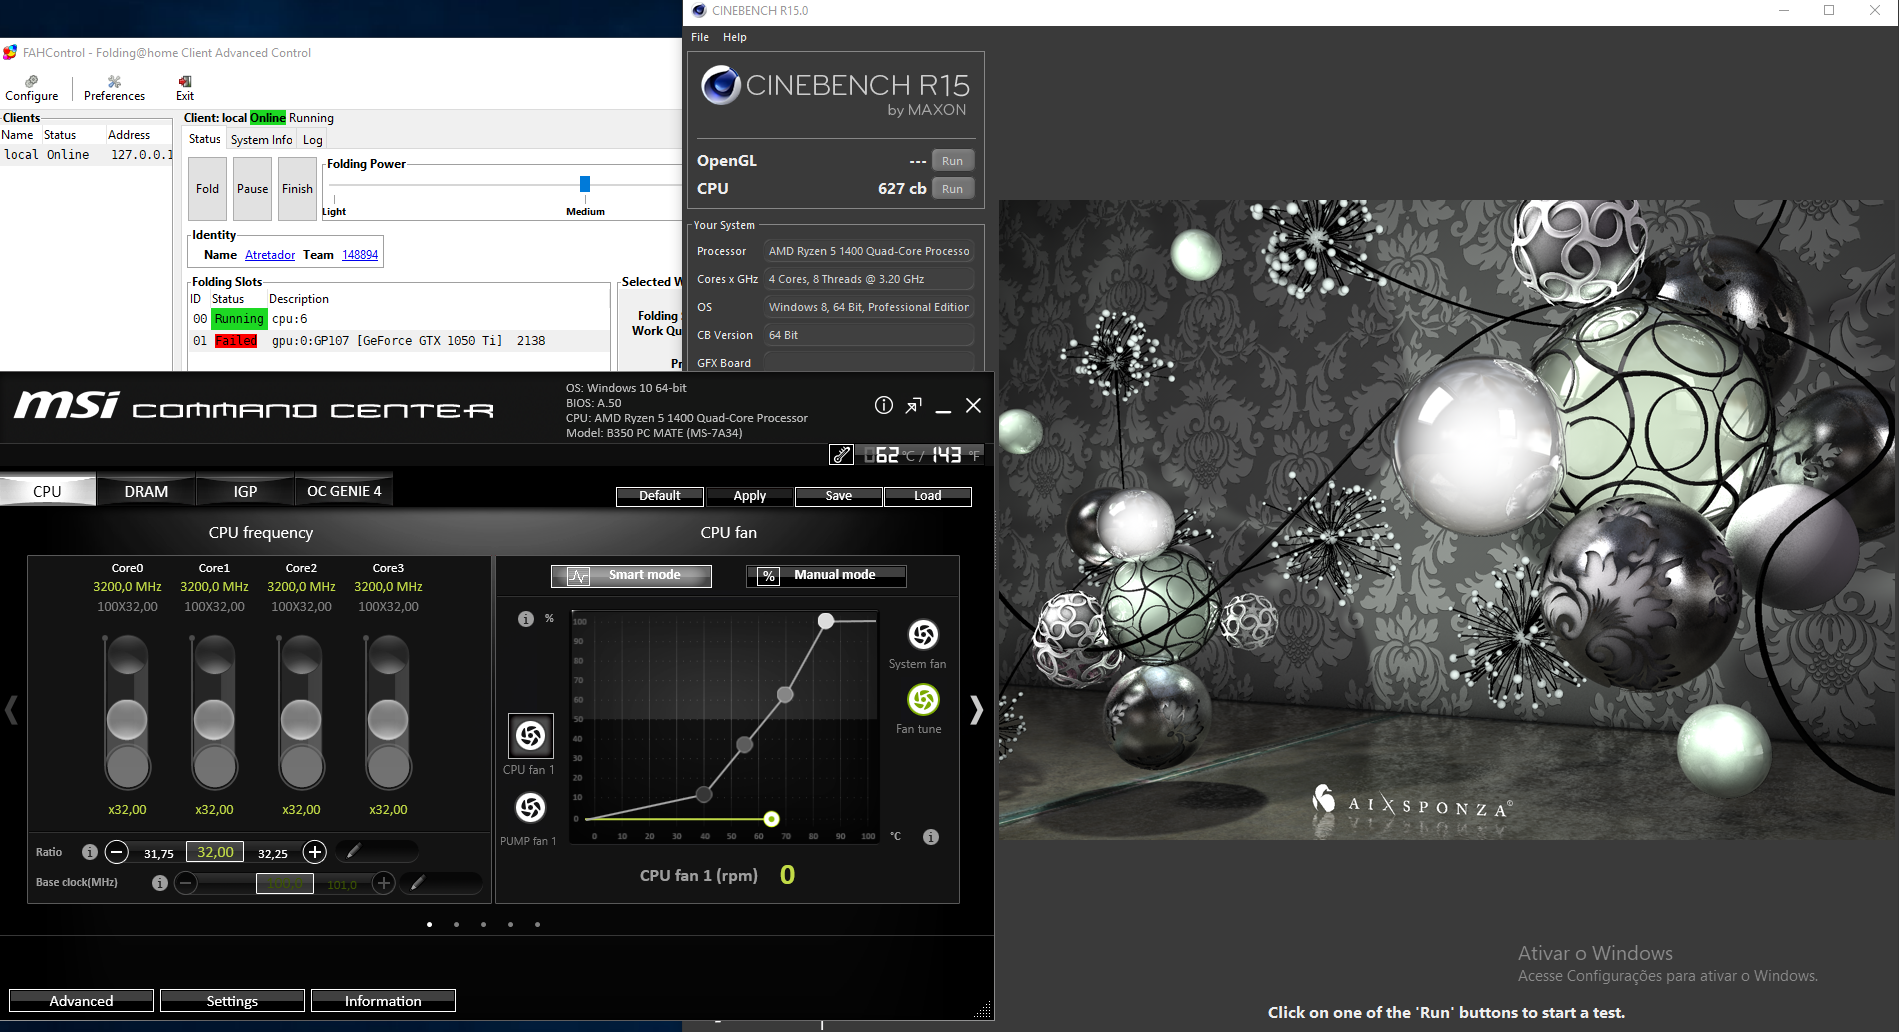Click the fan curve temperature info icon
The image size is (1899, 1032).
[931, 837]
